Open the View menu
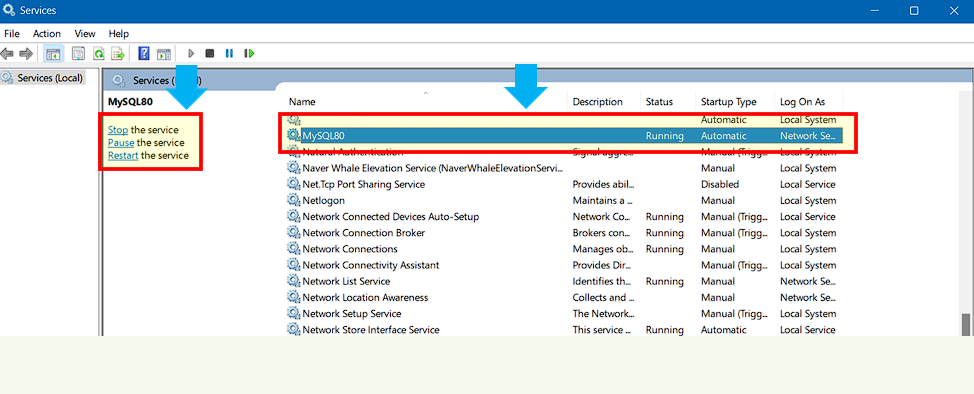 pyautogui.click(x=85, y=34)
